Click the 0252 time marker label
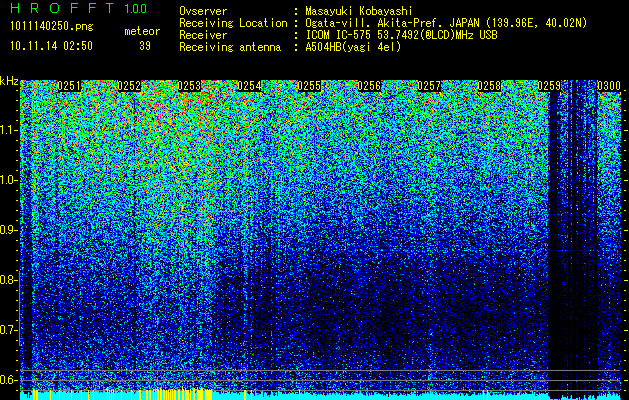The image size is (629, 400). click(129, 86)
